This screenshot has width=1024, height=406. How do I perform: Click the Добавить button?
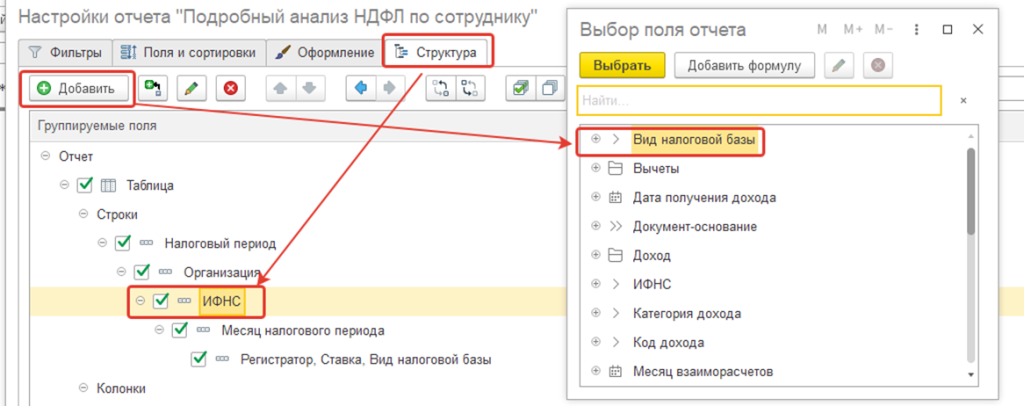click(x=77, y=89)
